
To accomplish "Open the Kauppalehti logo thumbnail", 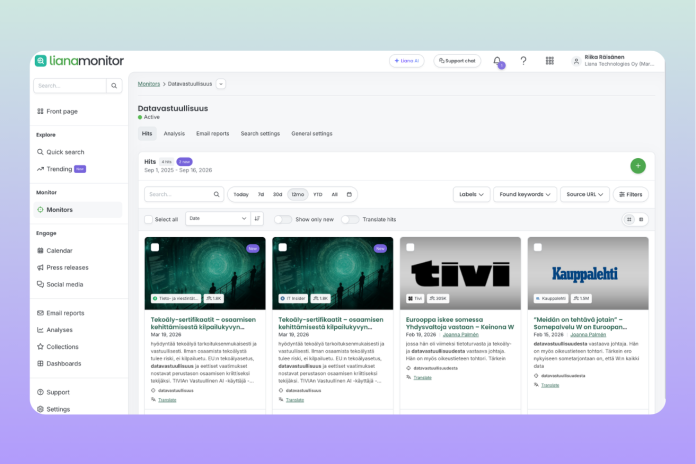I will [588, 273].
